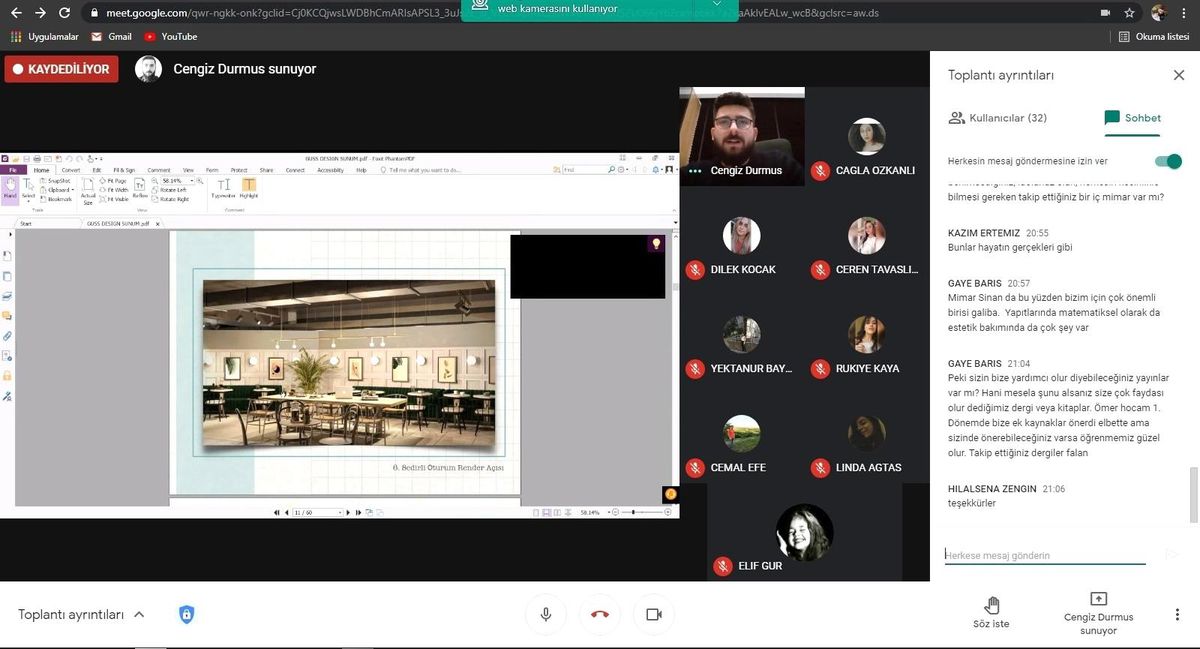Close the Toplantı ayrıntıları side panel

tap(1178, 75)
